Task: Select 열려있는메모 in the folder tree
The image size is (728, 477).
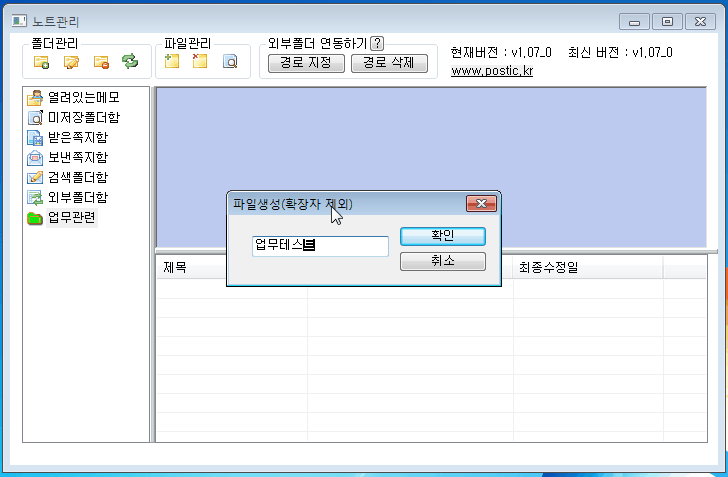Action: coord(84,97)
